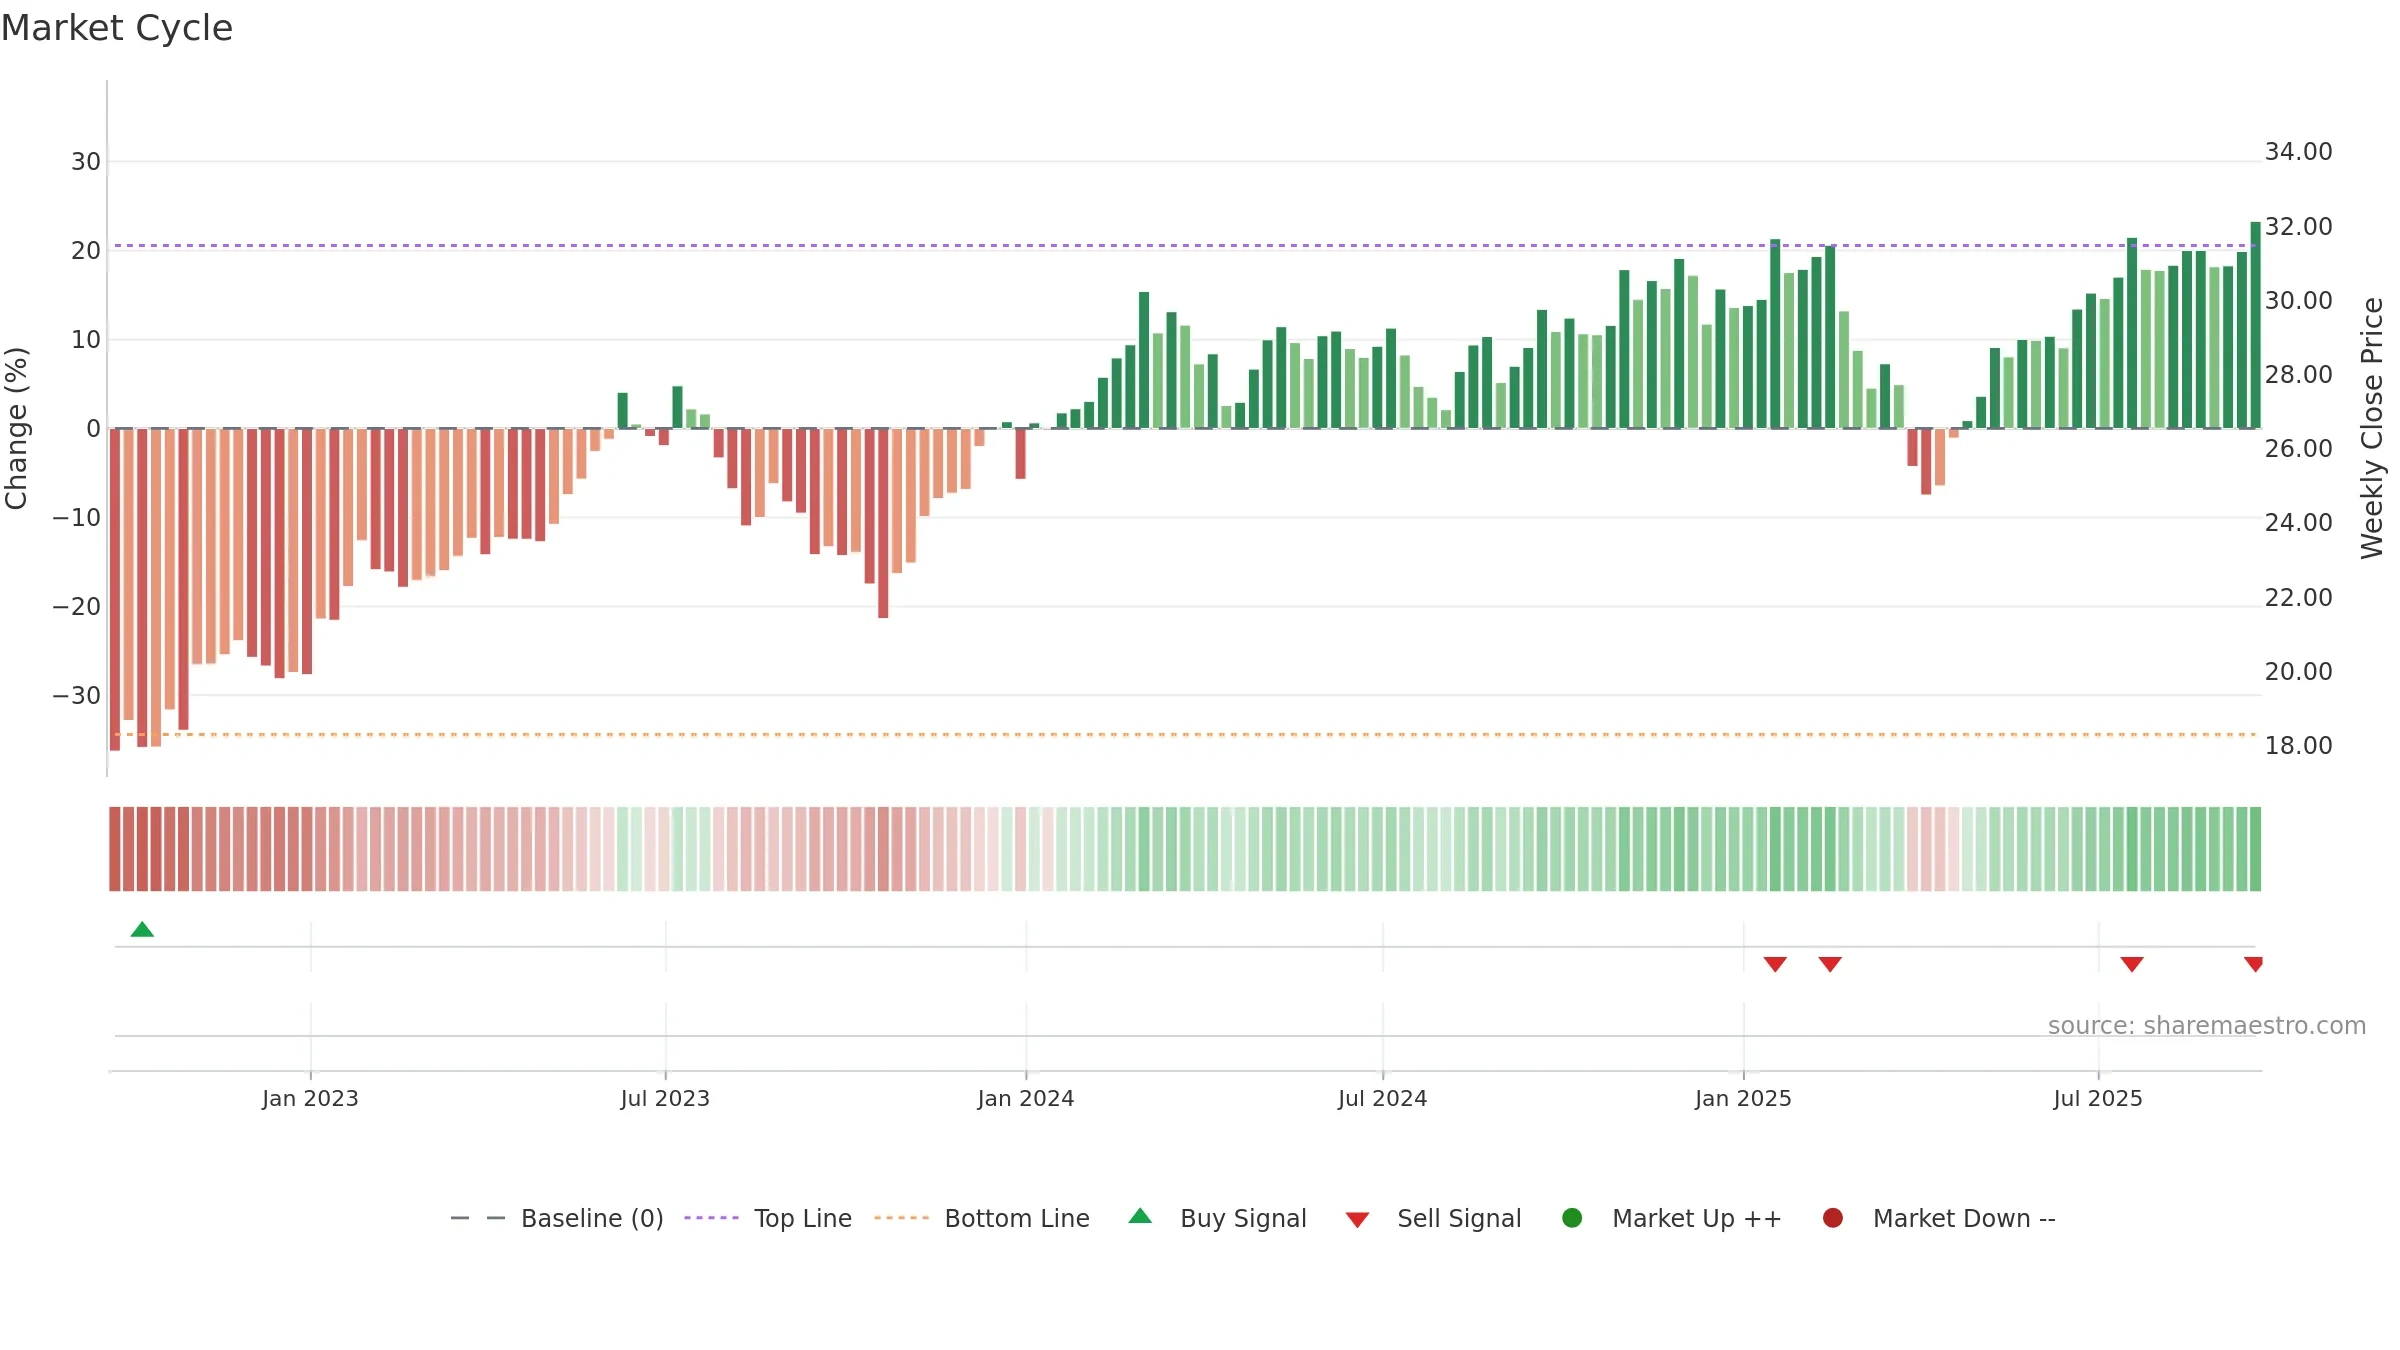This screenshot has height=1350, width=2400.
Task: Click the orange dotted Bottom Line in the chart
Action: (1185, 734)
